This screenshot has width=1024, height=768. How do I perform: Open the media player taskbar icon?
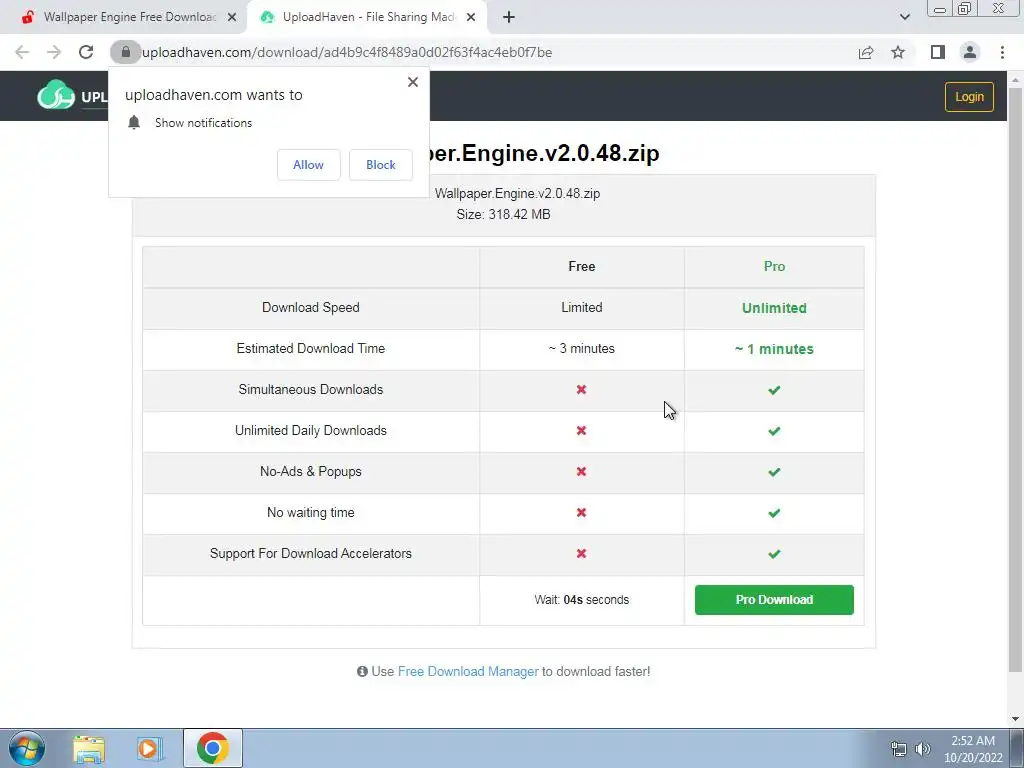[150, 748]
